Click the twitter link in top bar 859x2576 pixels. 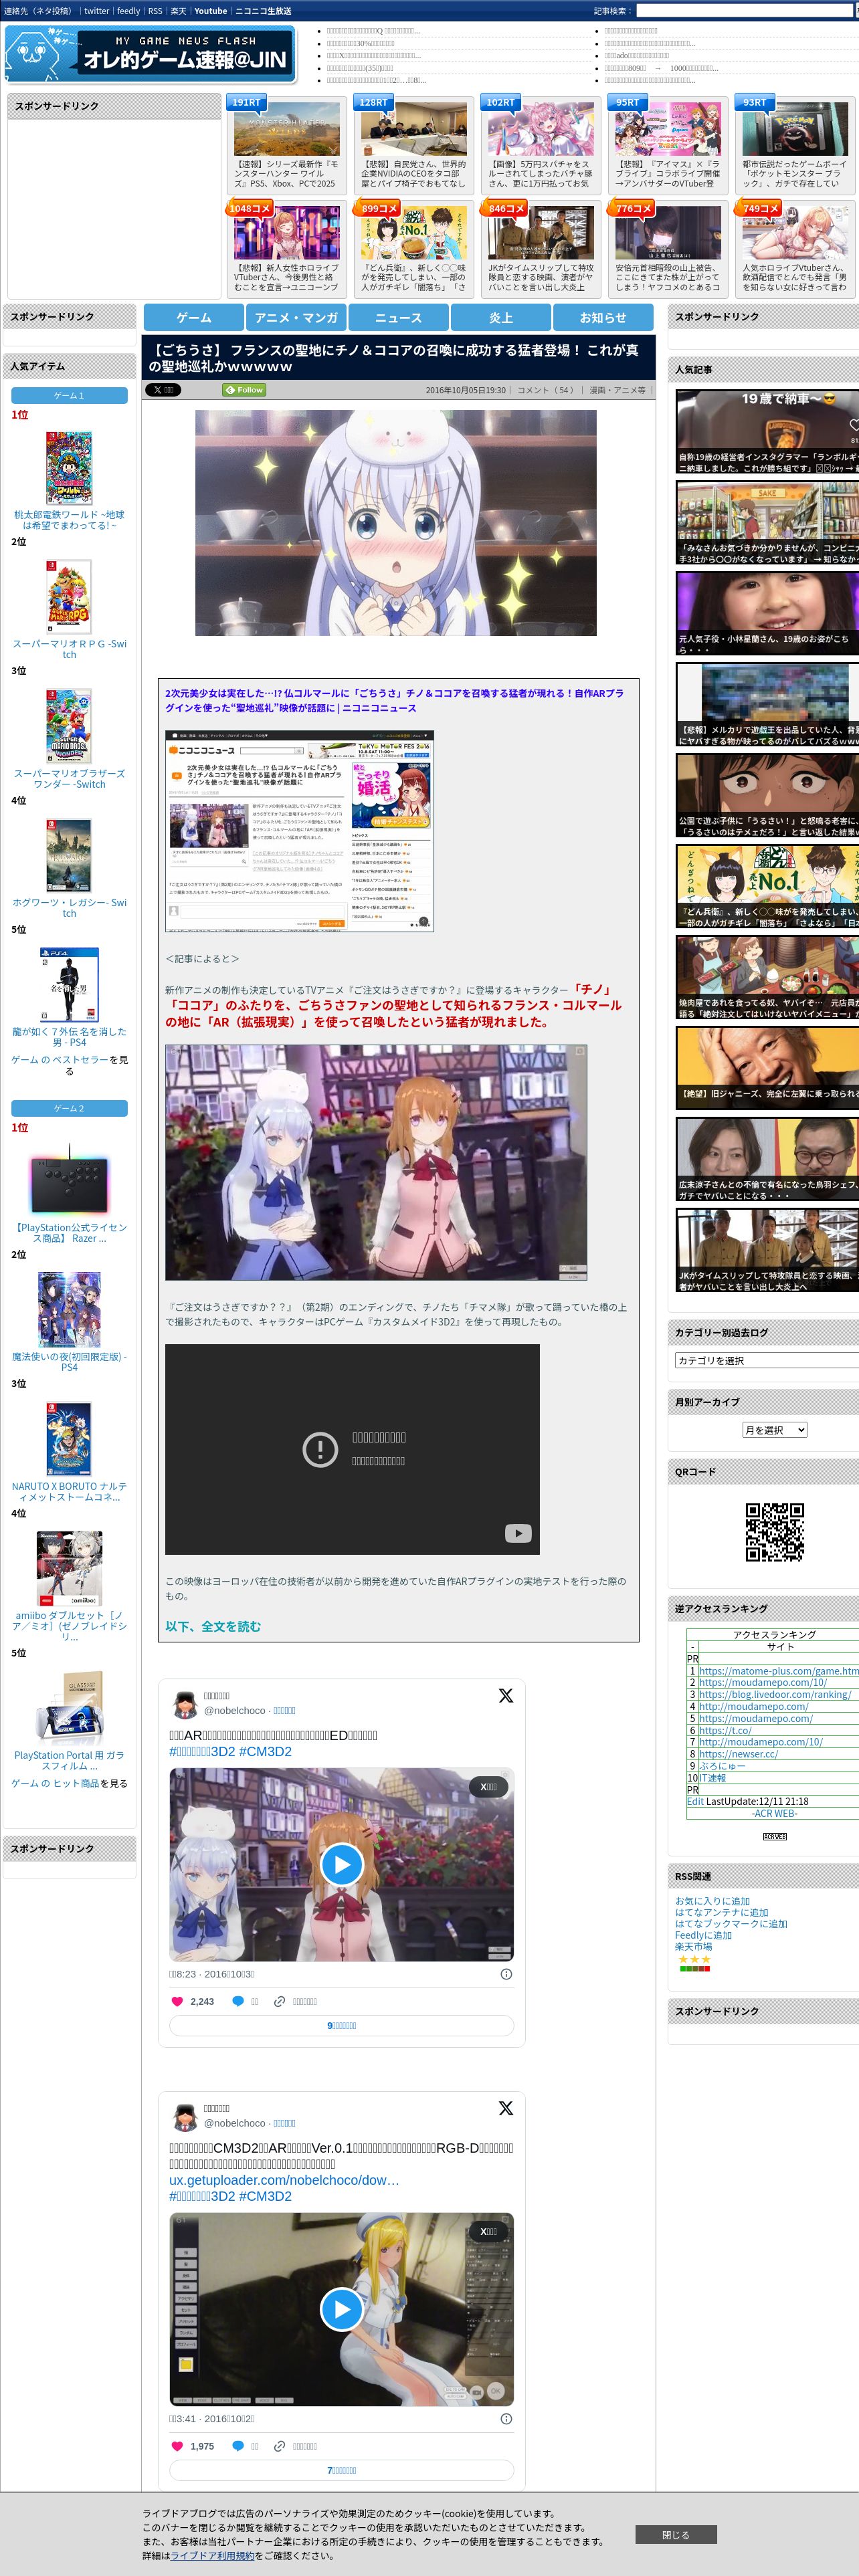(x=96, y=11)
